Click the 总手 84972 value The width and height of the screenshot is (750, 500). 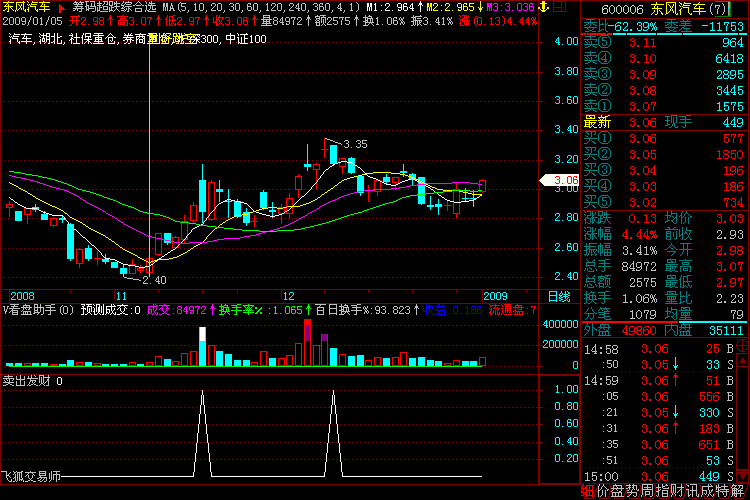coord(639,267)
